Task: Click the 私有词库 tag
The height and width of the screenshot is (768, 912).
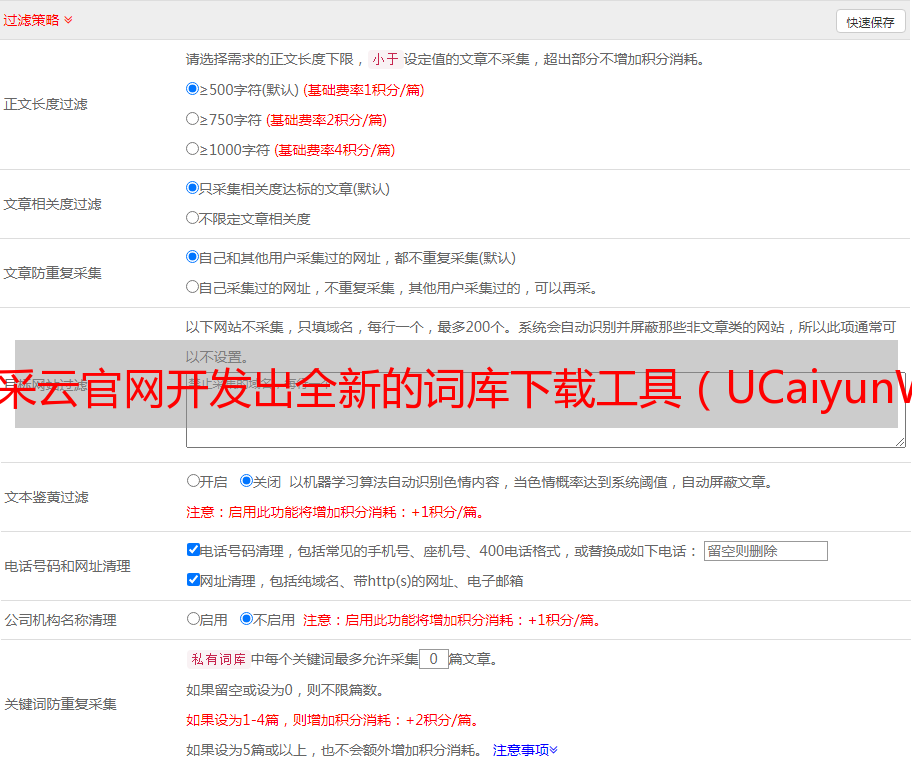Action: [219, 659]
